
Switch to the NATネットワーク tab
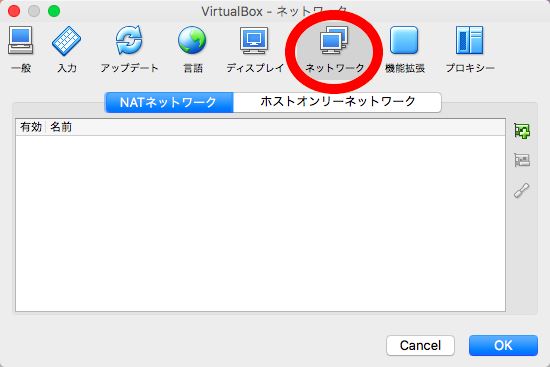(x=169, y=102)
